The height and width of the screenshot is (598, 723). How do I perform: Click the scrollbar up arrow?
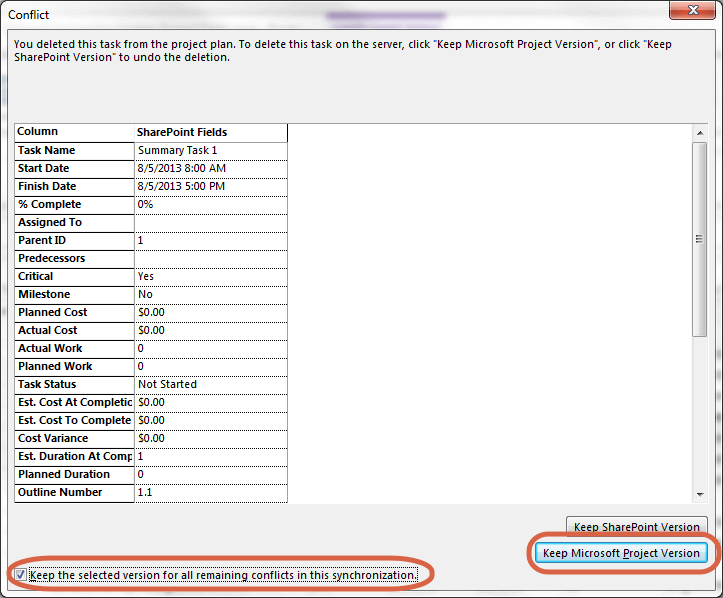[x=700, y=133]
